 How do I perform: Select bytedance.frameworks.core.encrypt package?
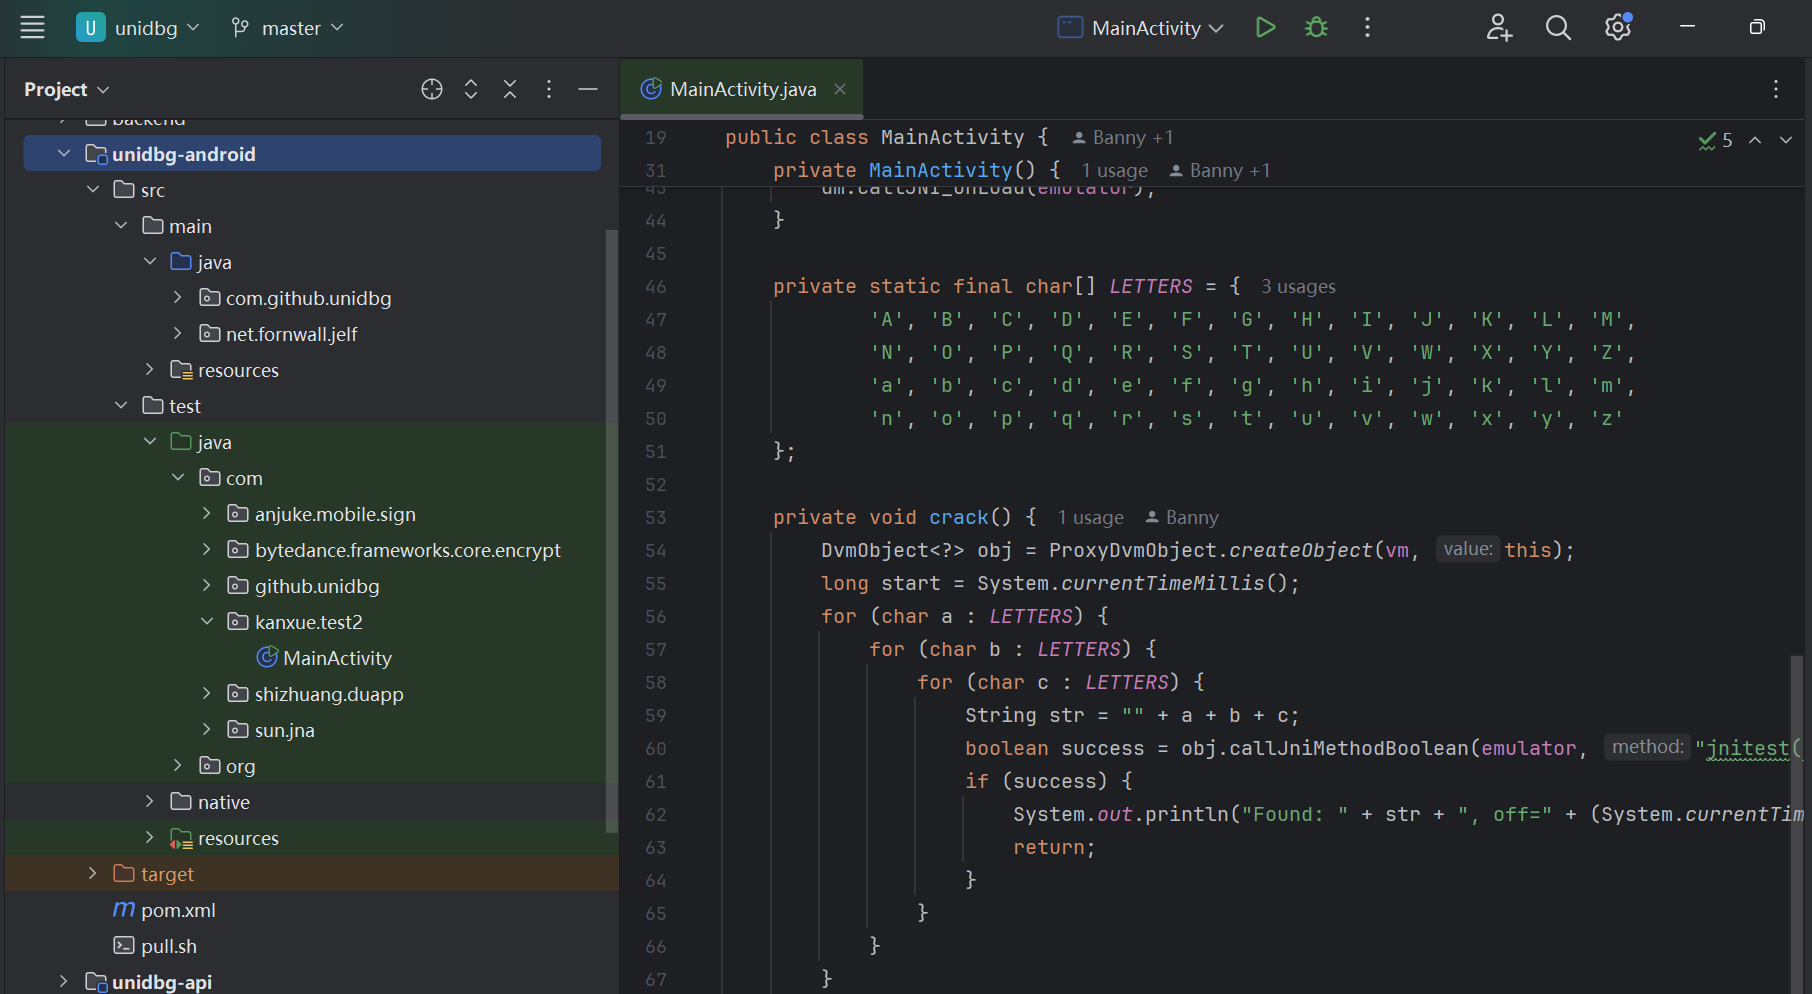click(408, 550)
